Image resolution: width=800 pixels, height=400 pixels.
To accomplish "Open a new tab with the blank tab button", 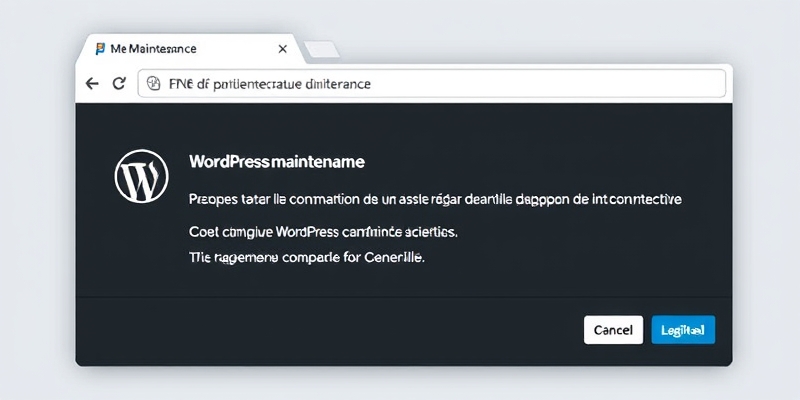I will (x=322, y=50).
